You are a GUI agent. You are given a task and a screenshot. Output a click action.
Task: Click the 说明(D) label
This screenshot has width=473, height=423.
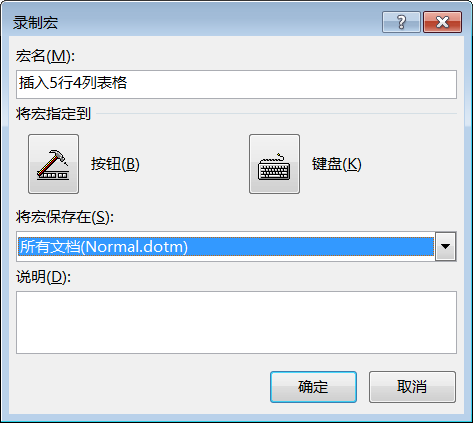pyautogui.click(x=44, y=277)
